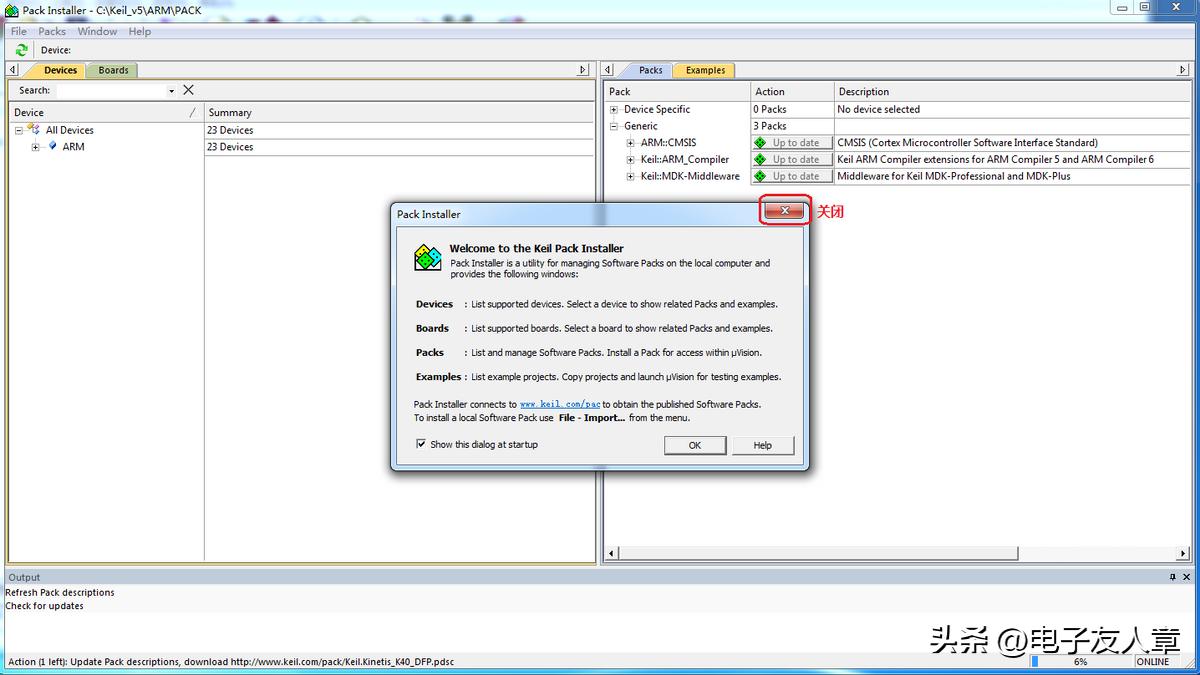The image size is (1200, 675).
Task: Click the Description column header
Action: click(1012, 92)
